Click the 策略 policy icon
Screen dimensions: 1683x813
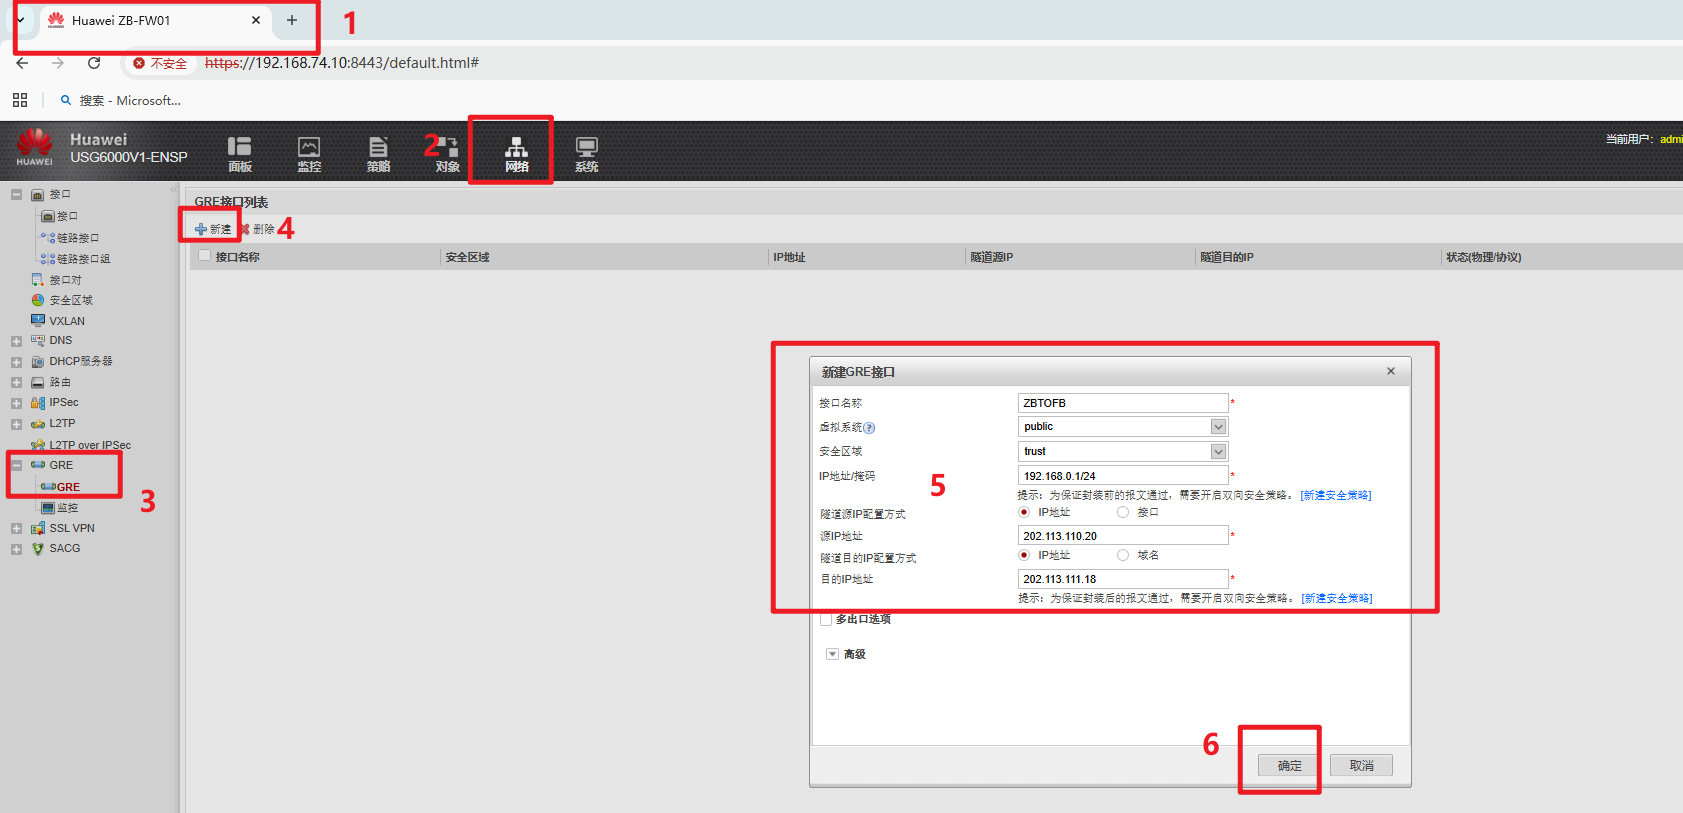378,151
